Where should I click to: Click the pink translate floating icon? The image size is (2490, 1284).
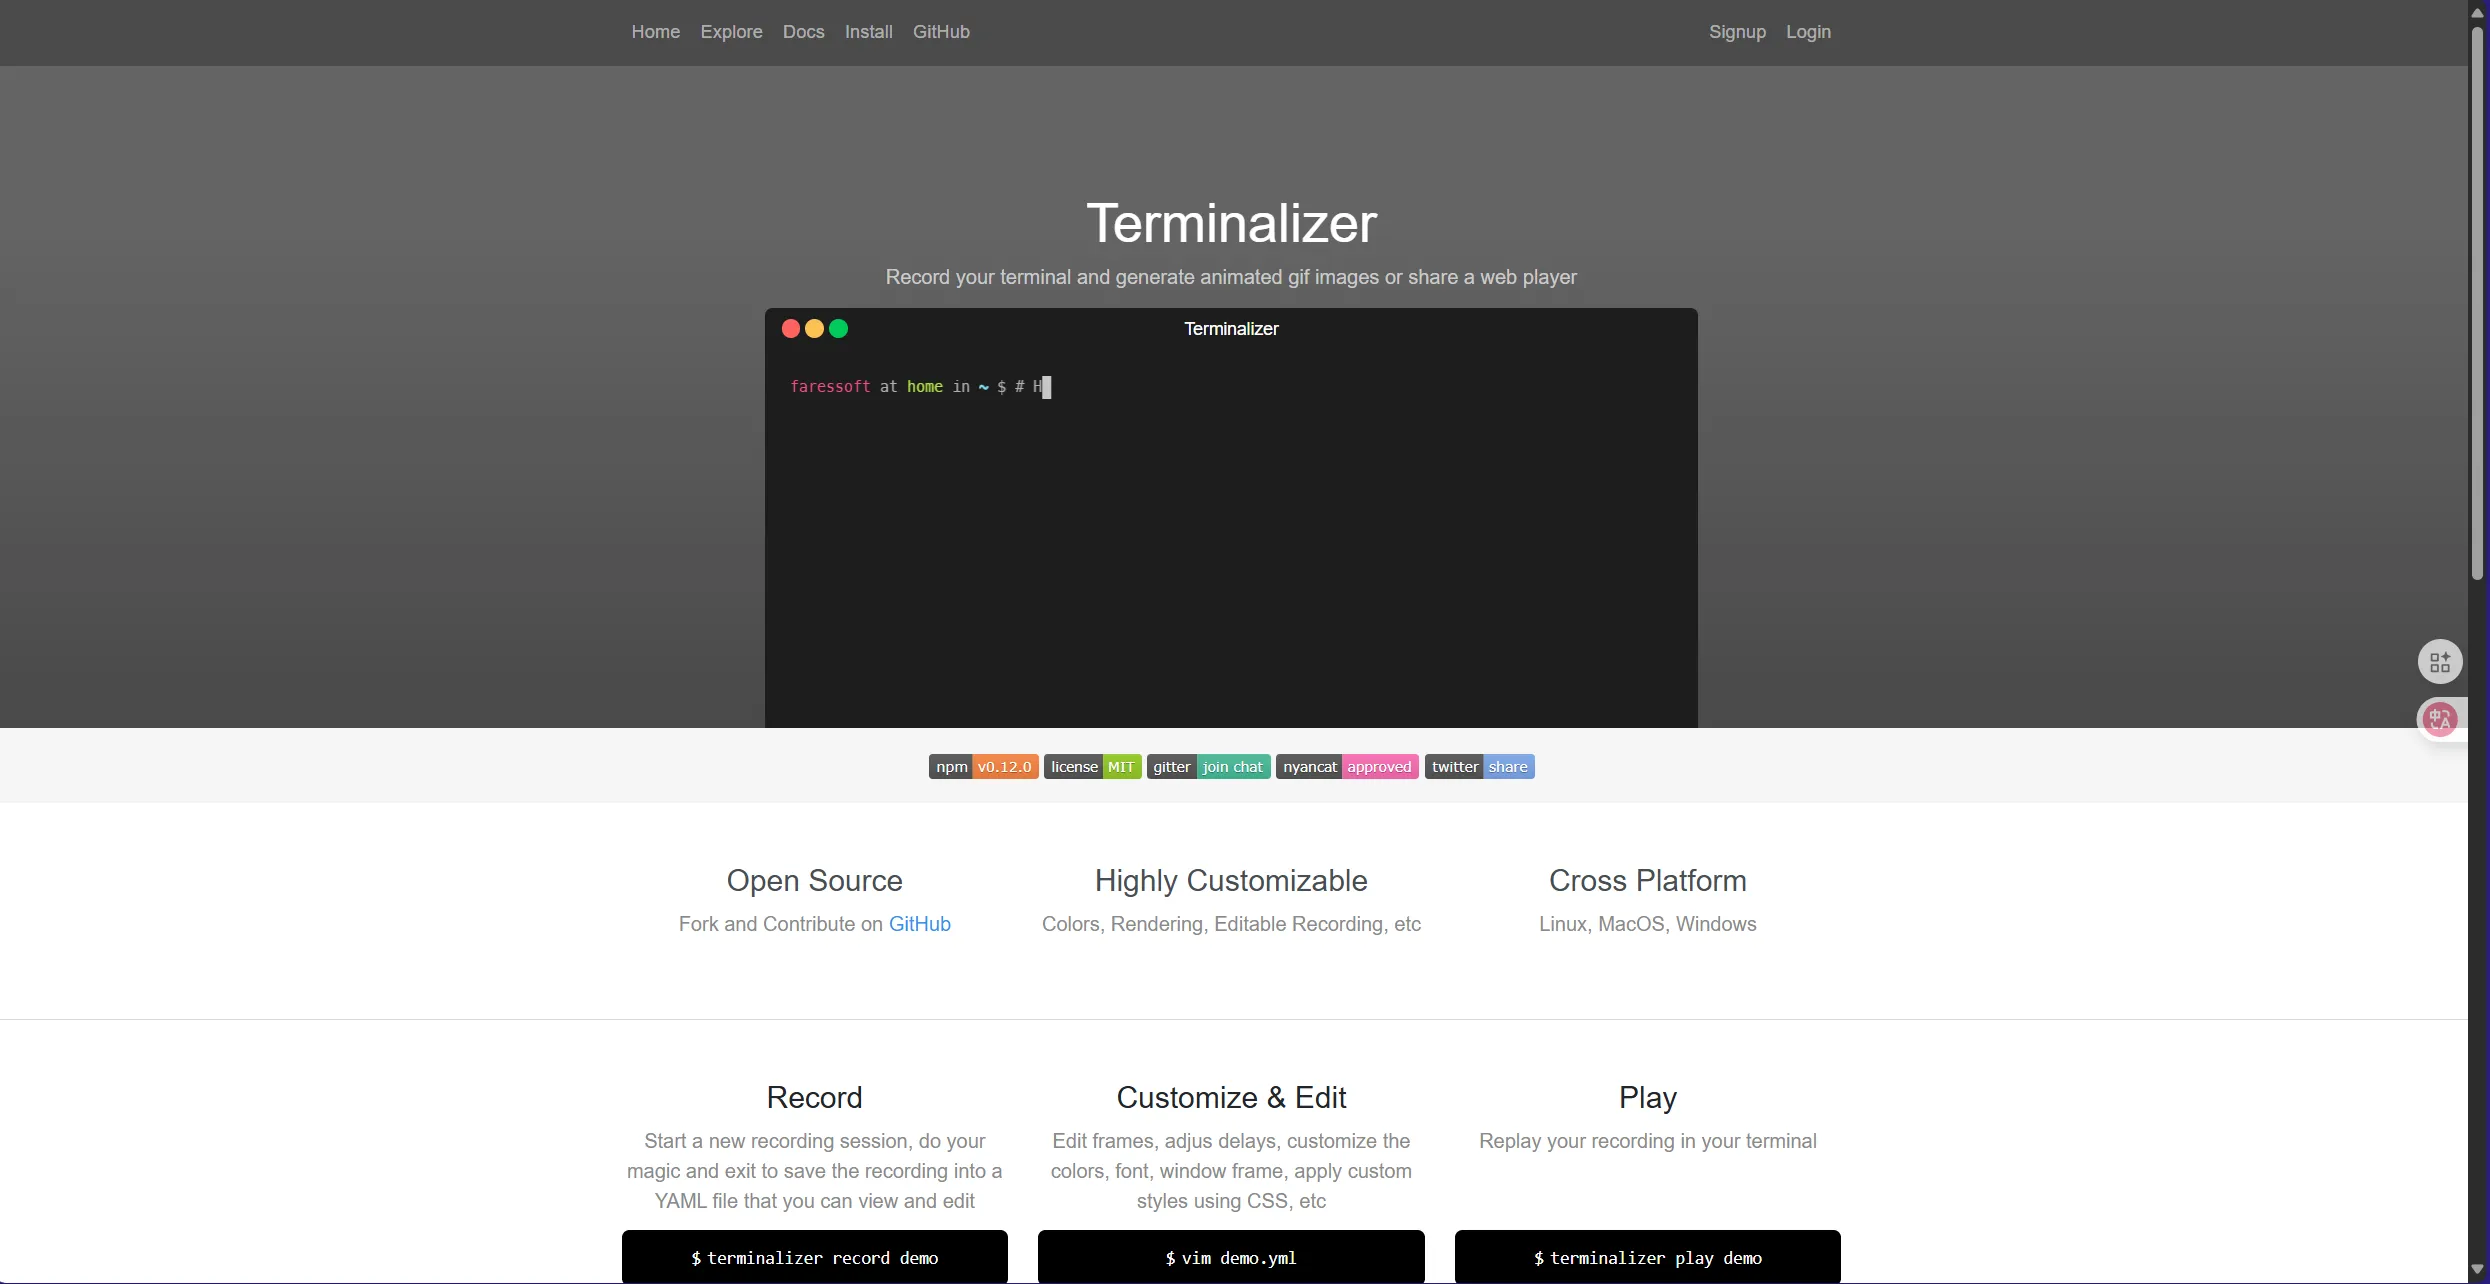pos(2440,719)
